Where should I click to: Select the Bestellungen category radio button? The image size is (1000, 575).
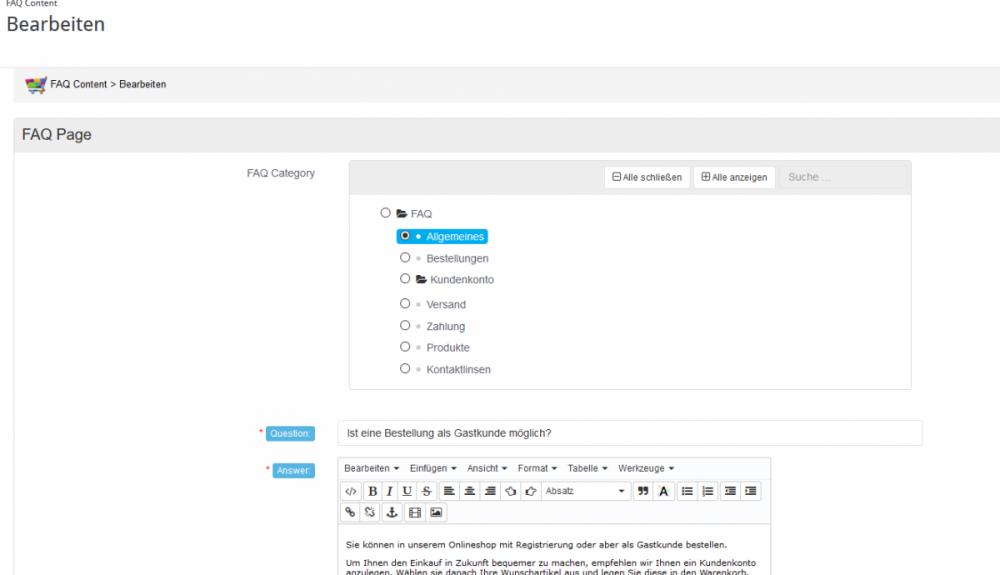pos(405,258)
